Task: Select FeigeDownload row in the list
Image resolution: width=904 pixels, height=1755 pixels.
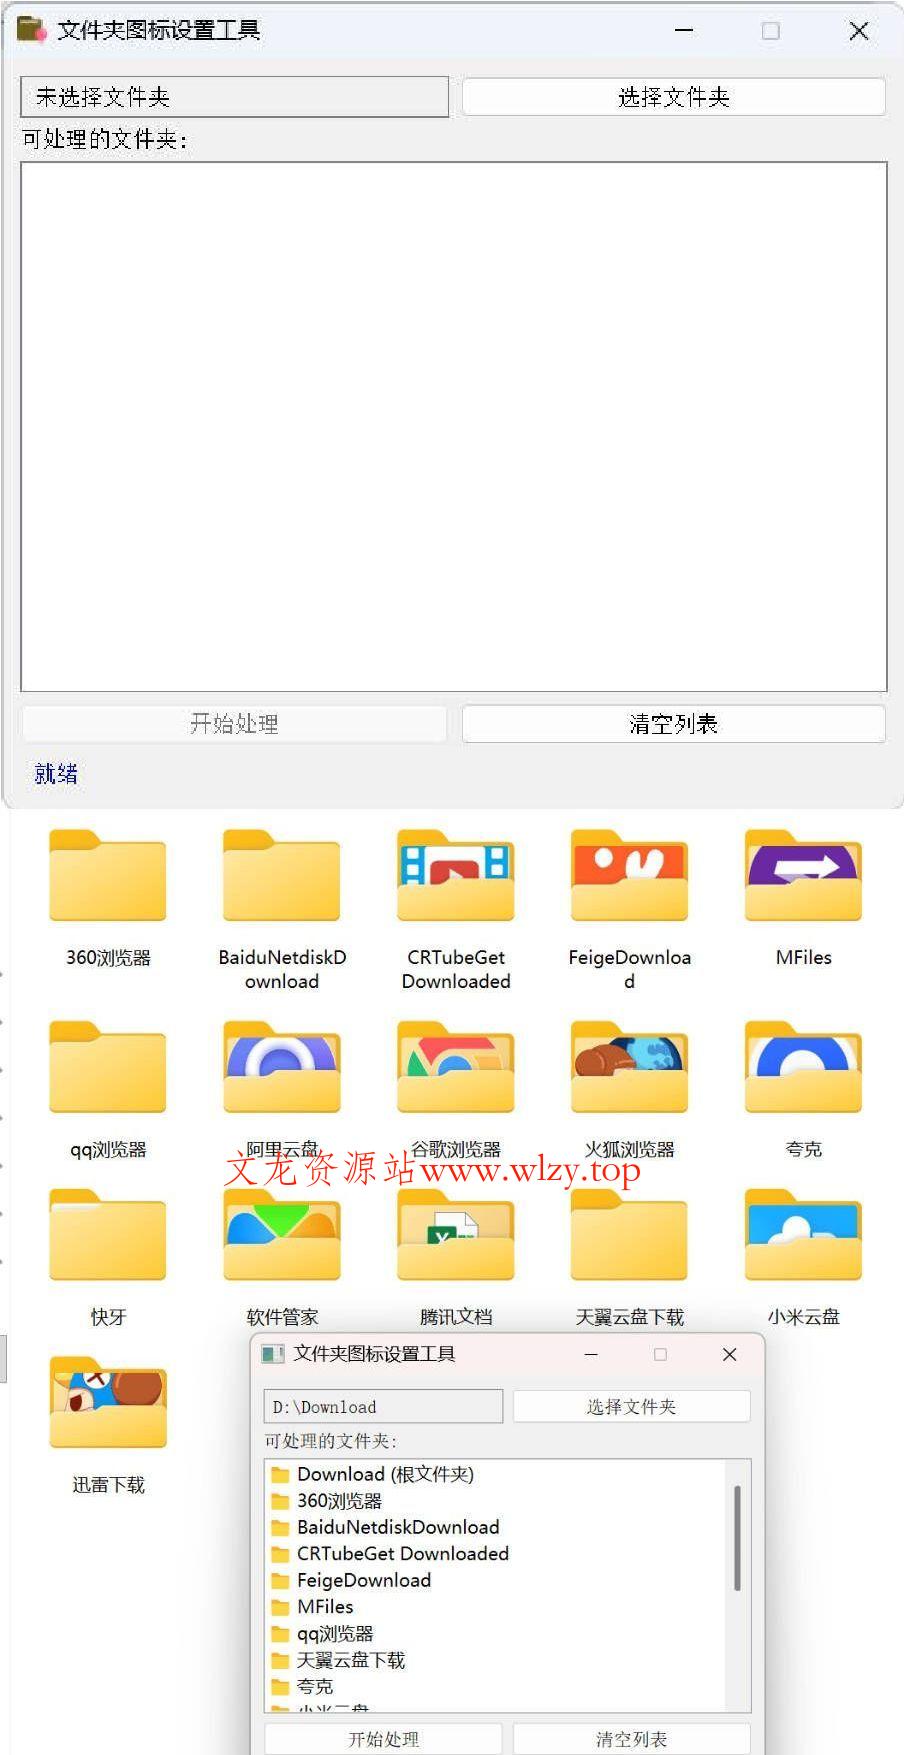Action: click(497, 1580)
